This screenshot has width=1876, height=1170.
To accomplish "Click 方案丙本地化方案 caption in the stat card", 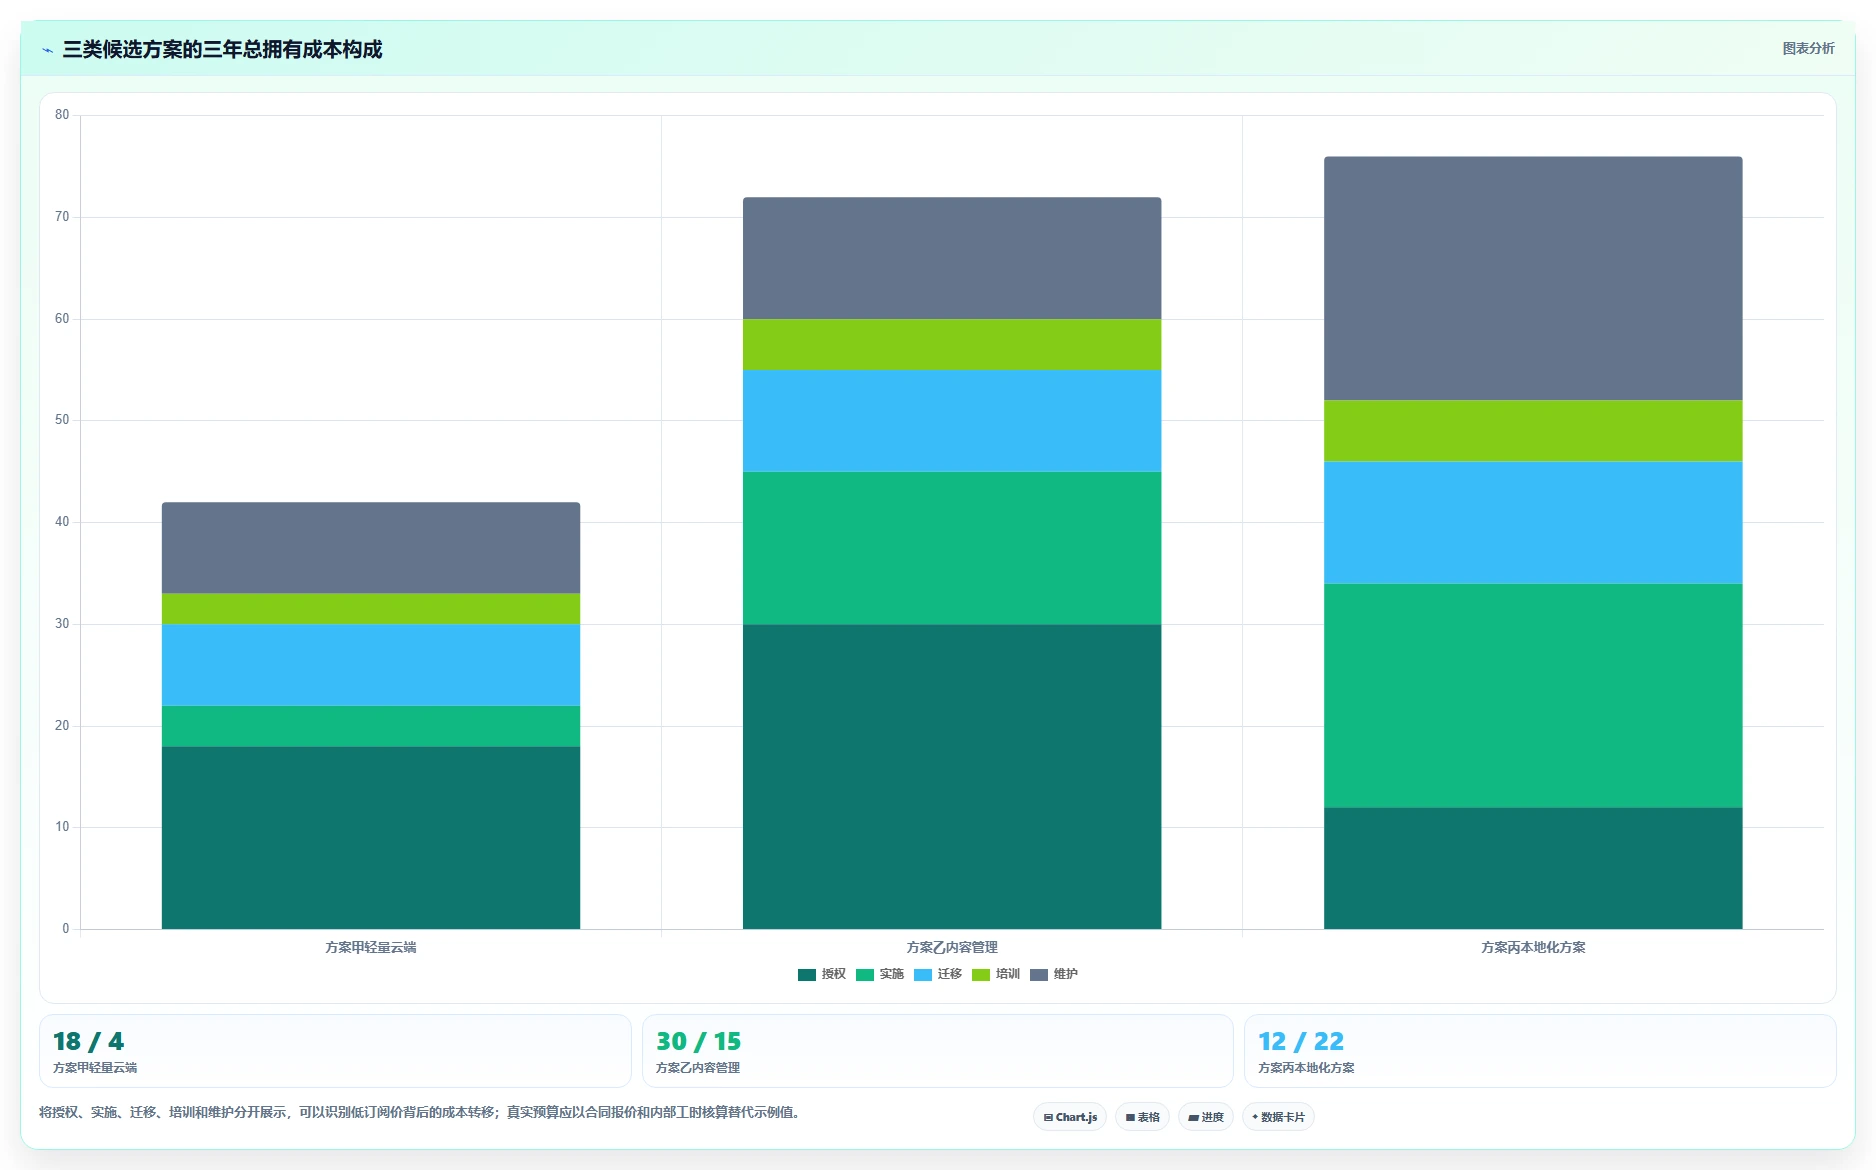I will click(1306, 1068).
